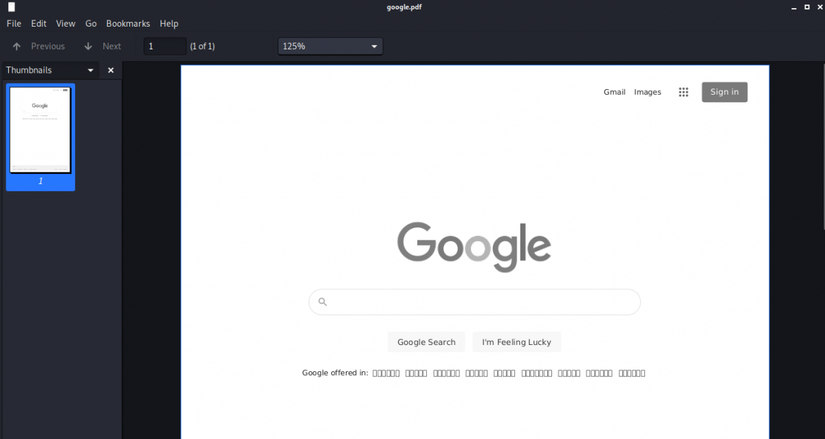Open the Edit menu
The height and width of the screenshot is (439, 825).
[x=38, y=24]
